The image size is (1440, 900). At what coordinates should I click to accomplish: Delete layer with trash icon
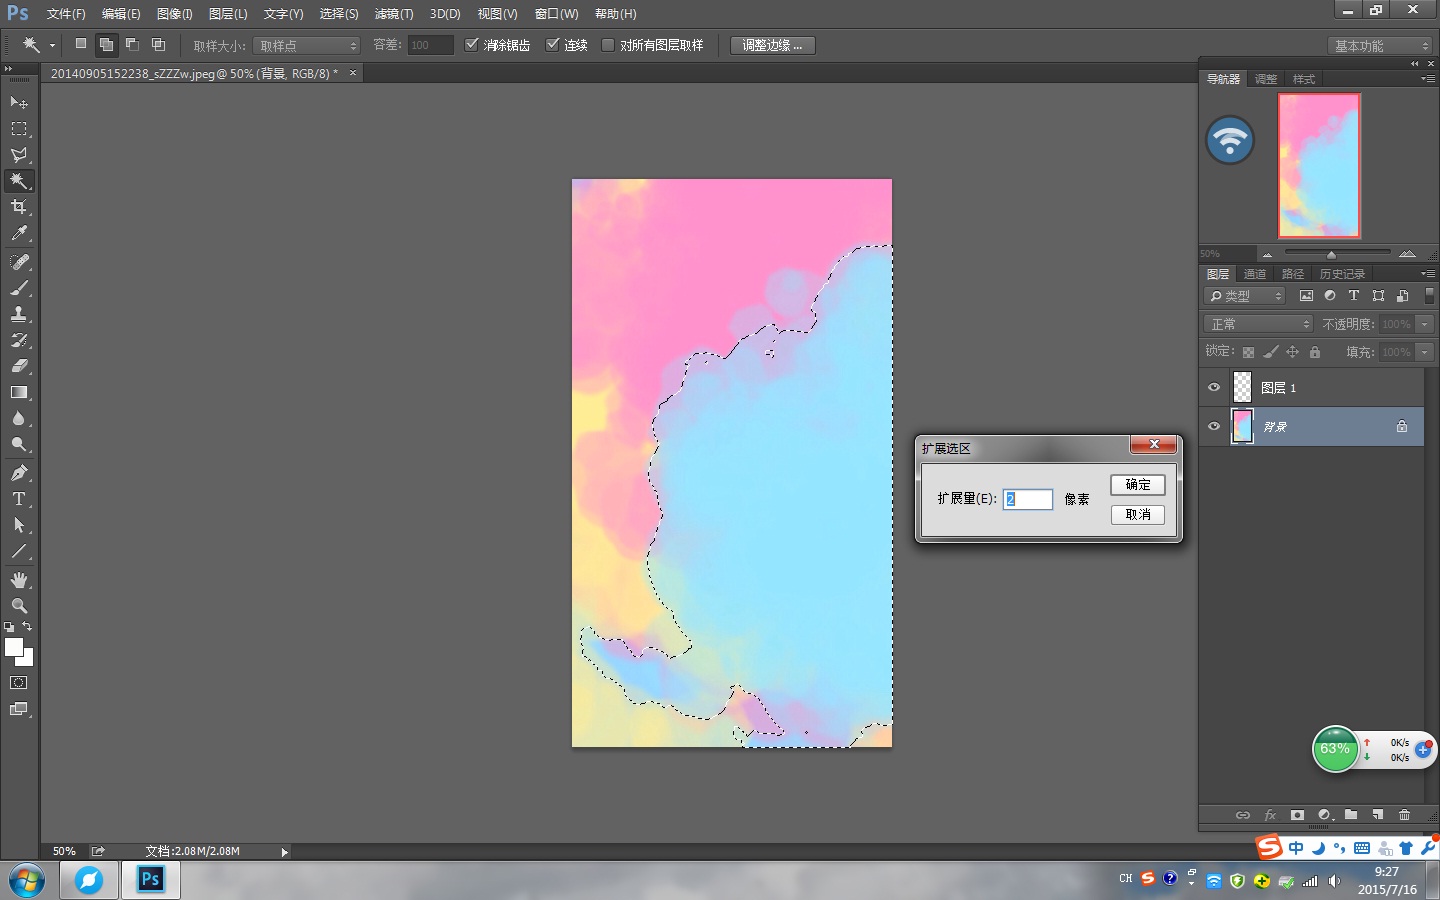[x=1404, y=815]
